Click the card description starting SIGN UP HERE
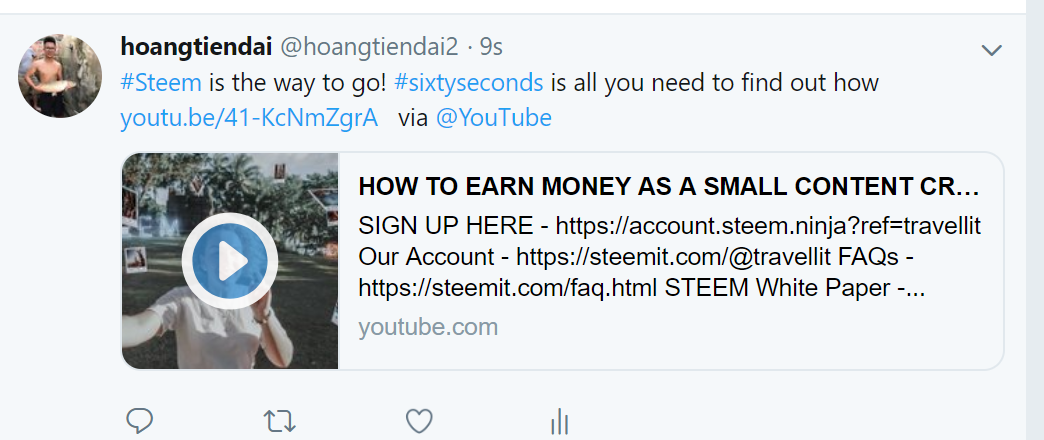The height and width of the screenshot is (440, 1044). 670,257
